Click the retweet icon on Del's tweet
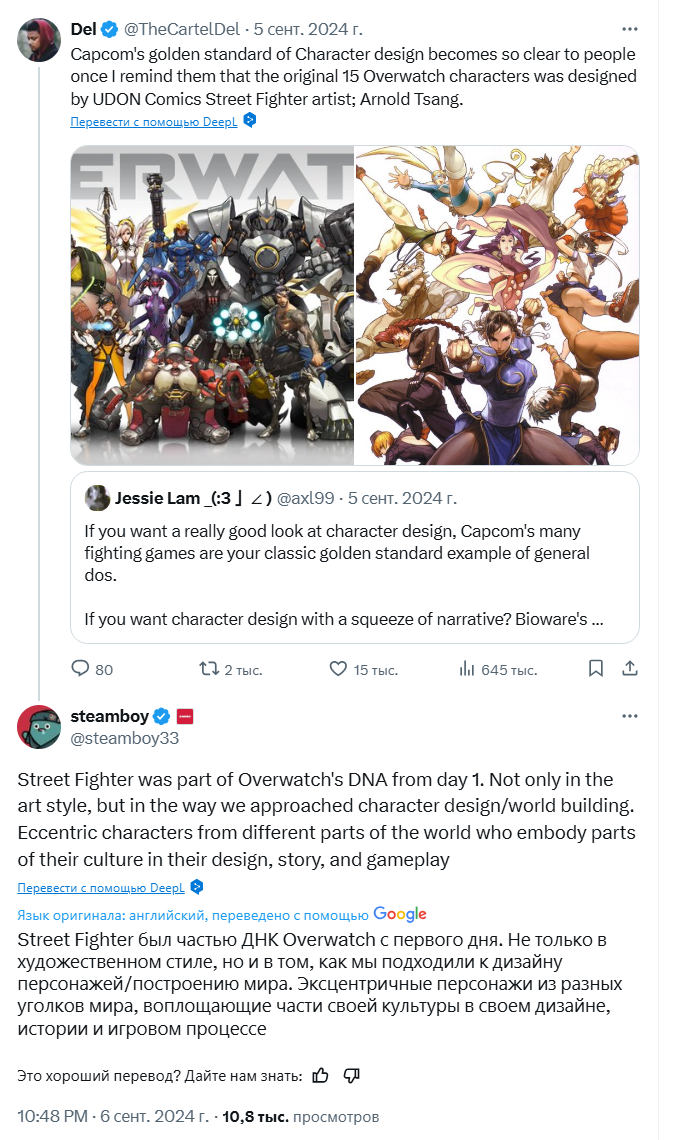 coord(209,668)
